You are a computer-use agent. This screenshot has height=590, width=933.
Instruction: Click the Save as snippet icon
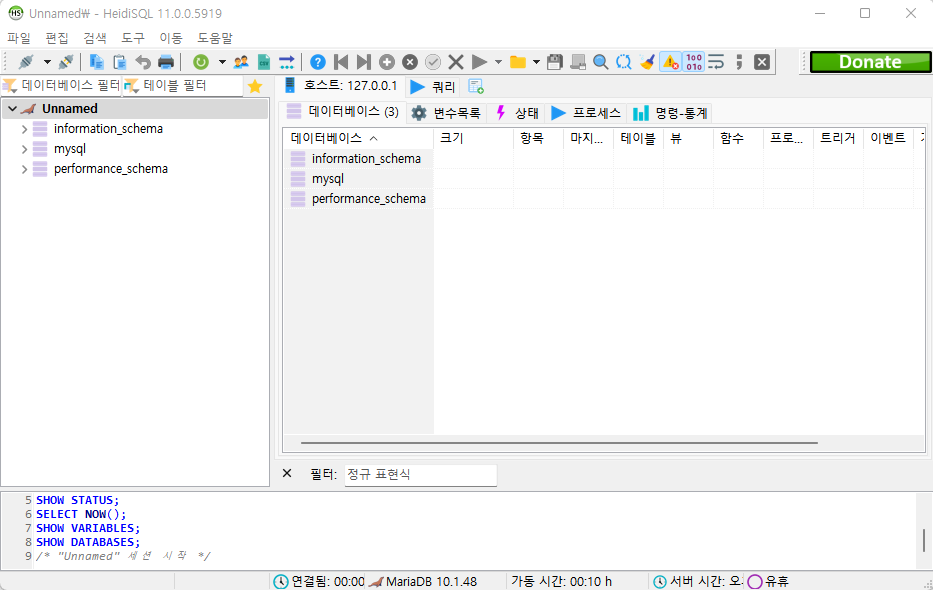(578, 62)
